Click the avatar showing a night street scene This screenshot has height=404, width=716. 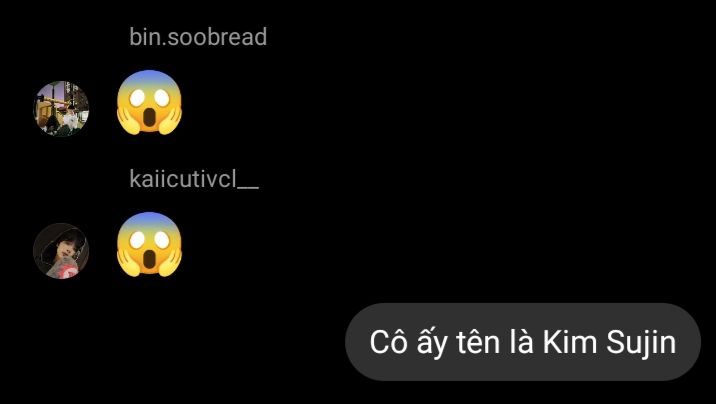(x=61, y=109)
